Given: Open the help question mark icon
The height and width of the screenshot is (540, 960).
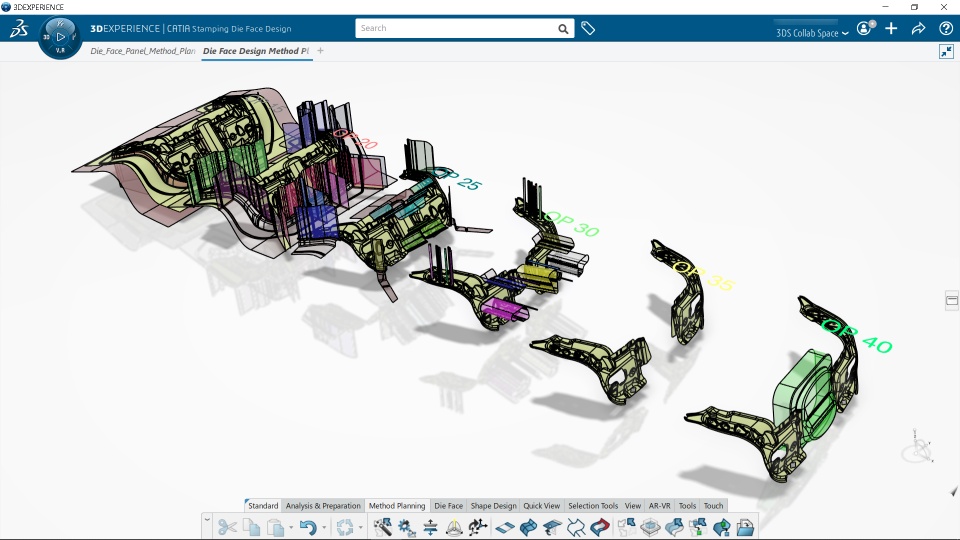Looking at the screenshot, I should point(946,28).
